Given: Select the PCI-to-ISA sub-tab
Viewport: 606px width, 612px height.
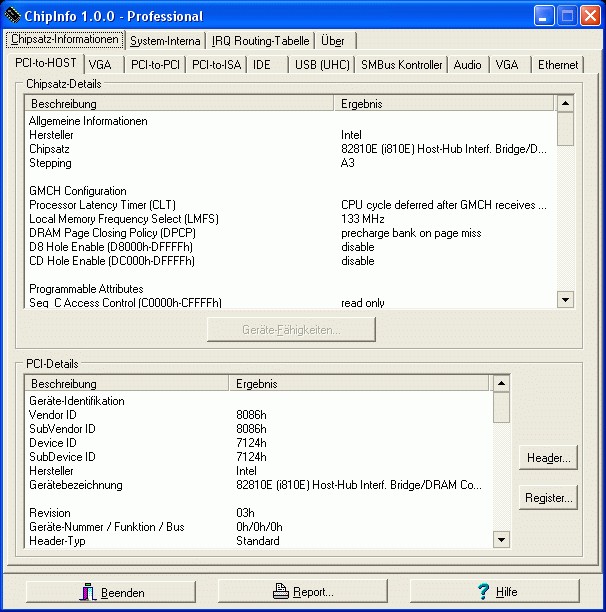Looking at the screenshot, I should tap(217, 65).
